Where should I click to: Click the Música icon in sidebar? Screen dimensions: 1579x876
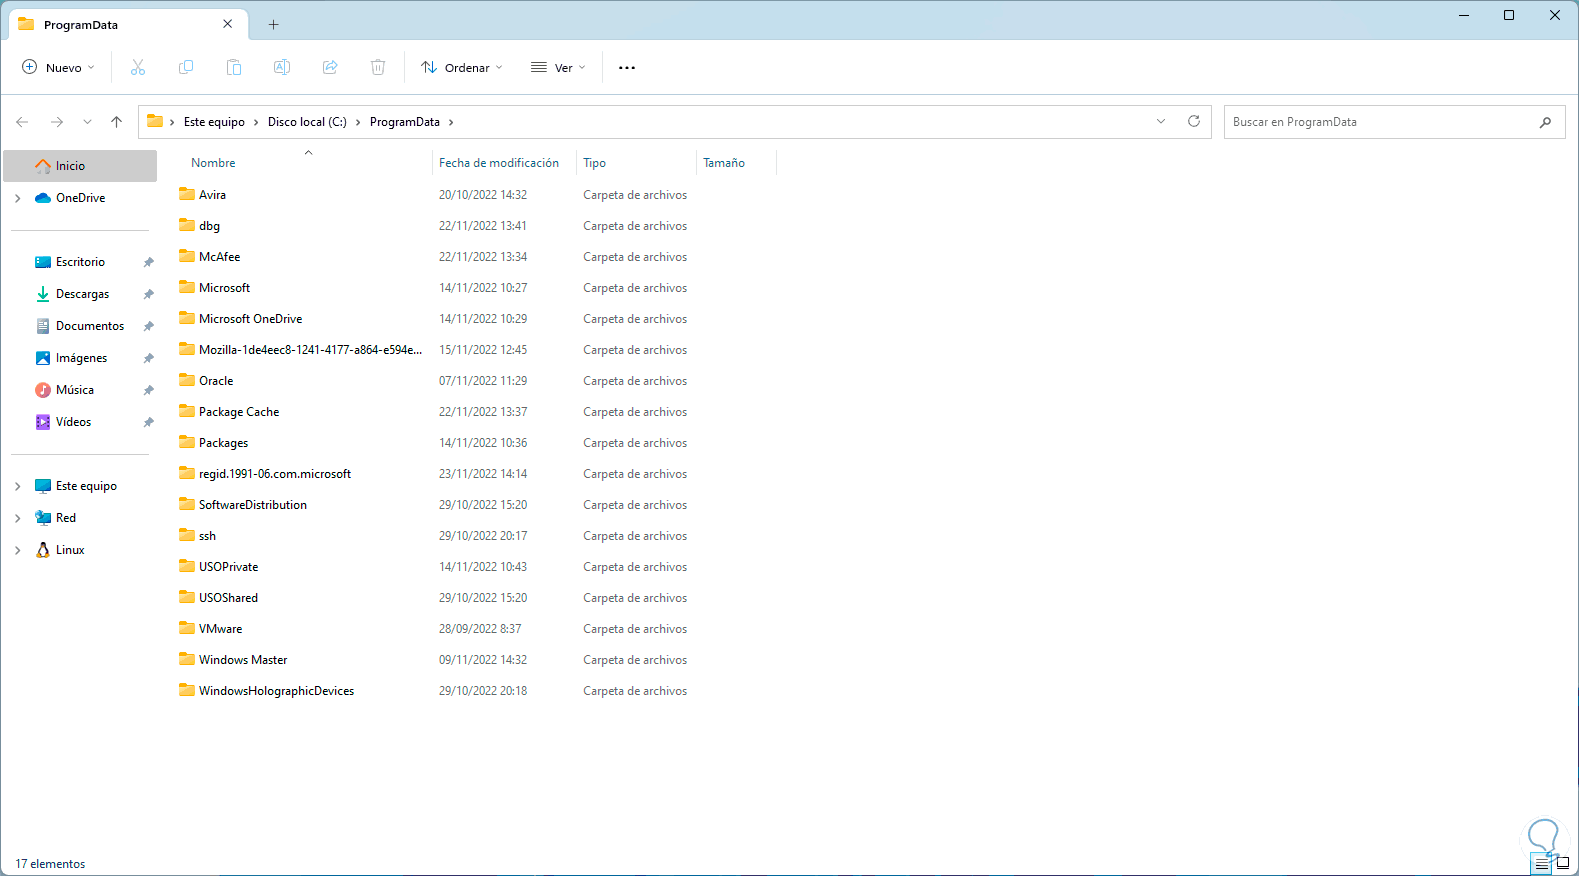43,390
